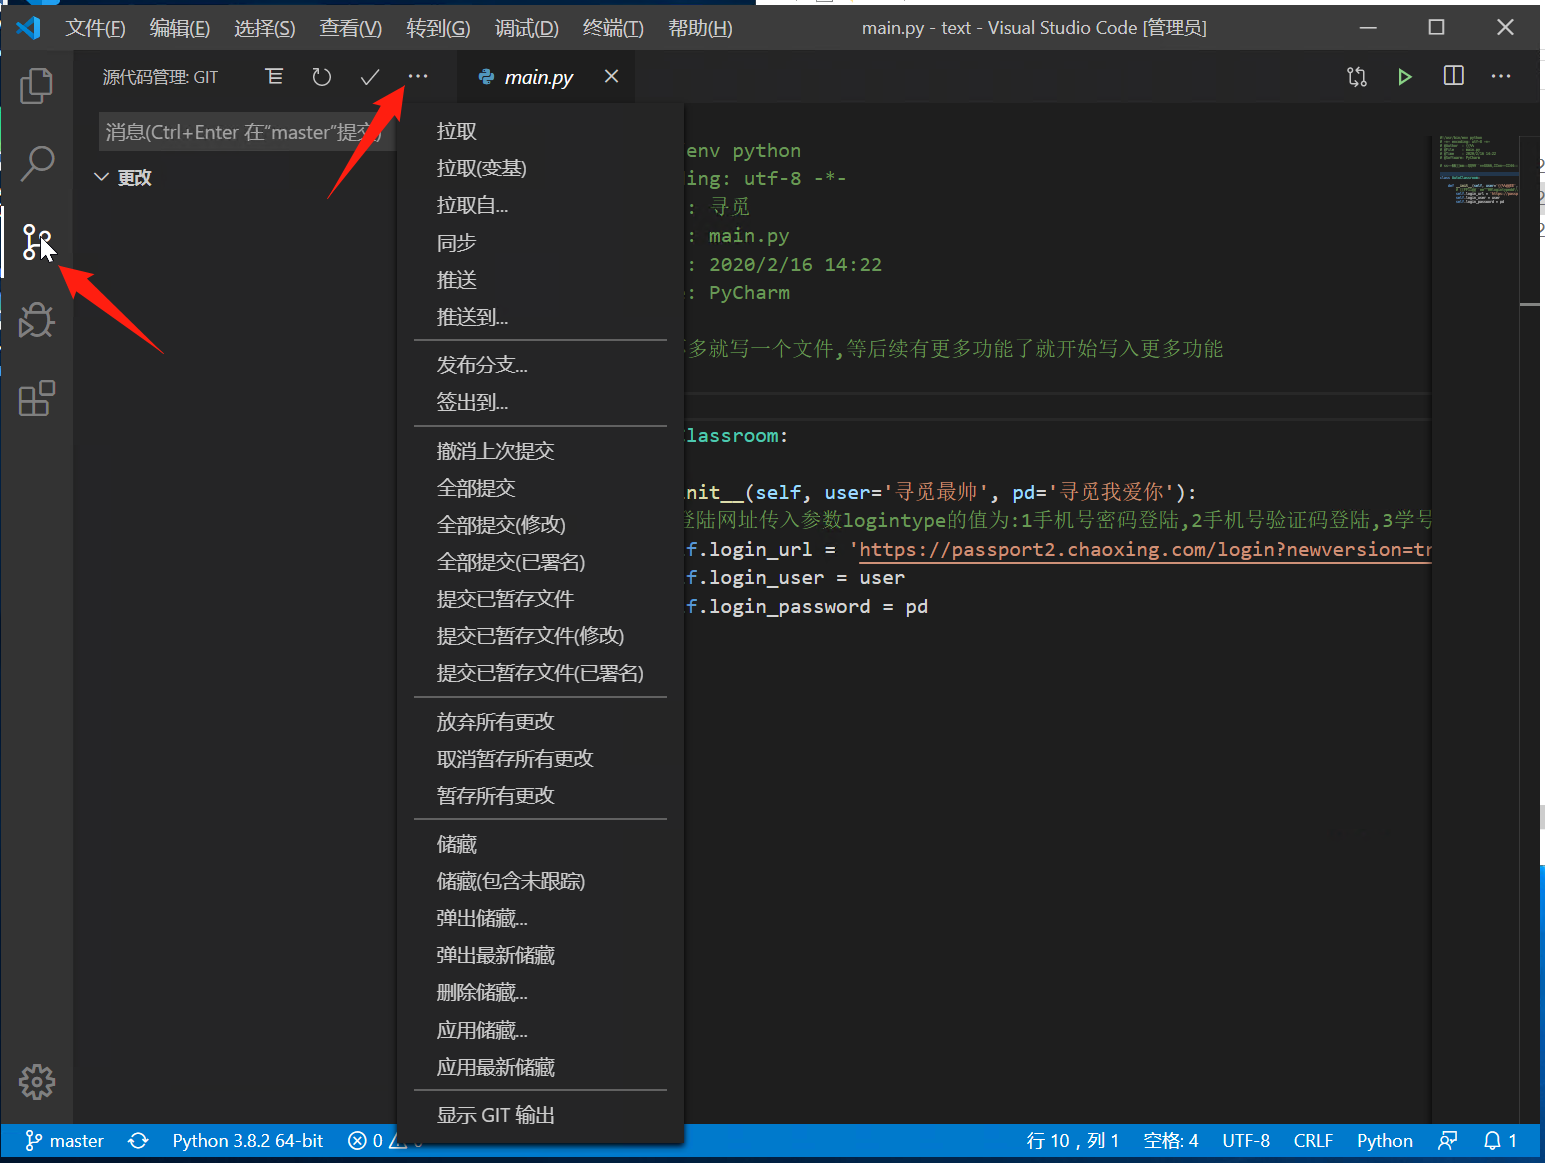This screenshot has height=1163, width=1545.
Task: Open the 选择(S) menu
Action: (264, 28)
